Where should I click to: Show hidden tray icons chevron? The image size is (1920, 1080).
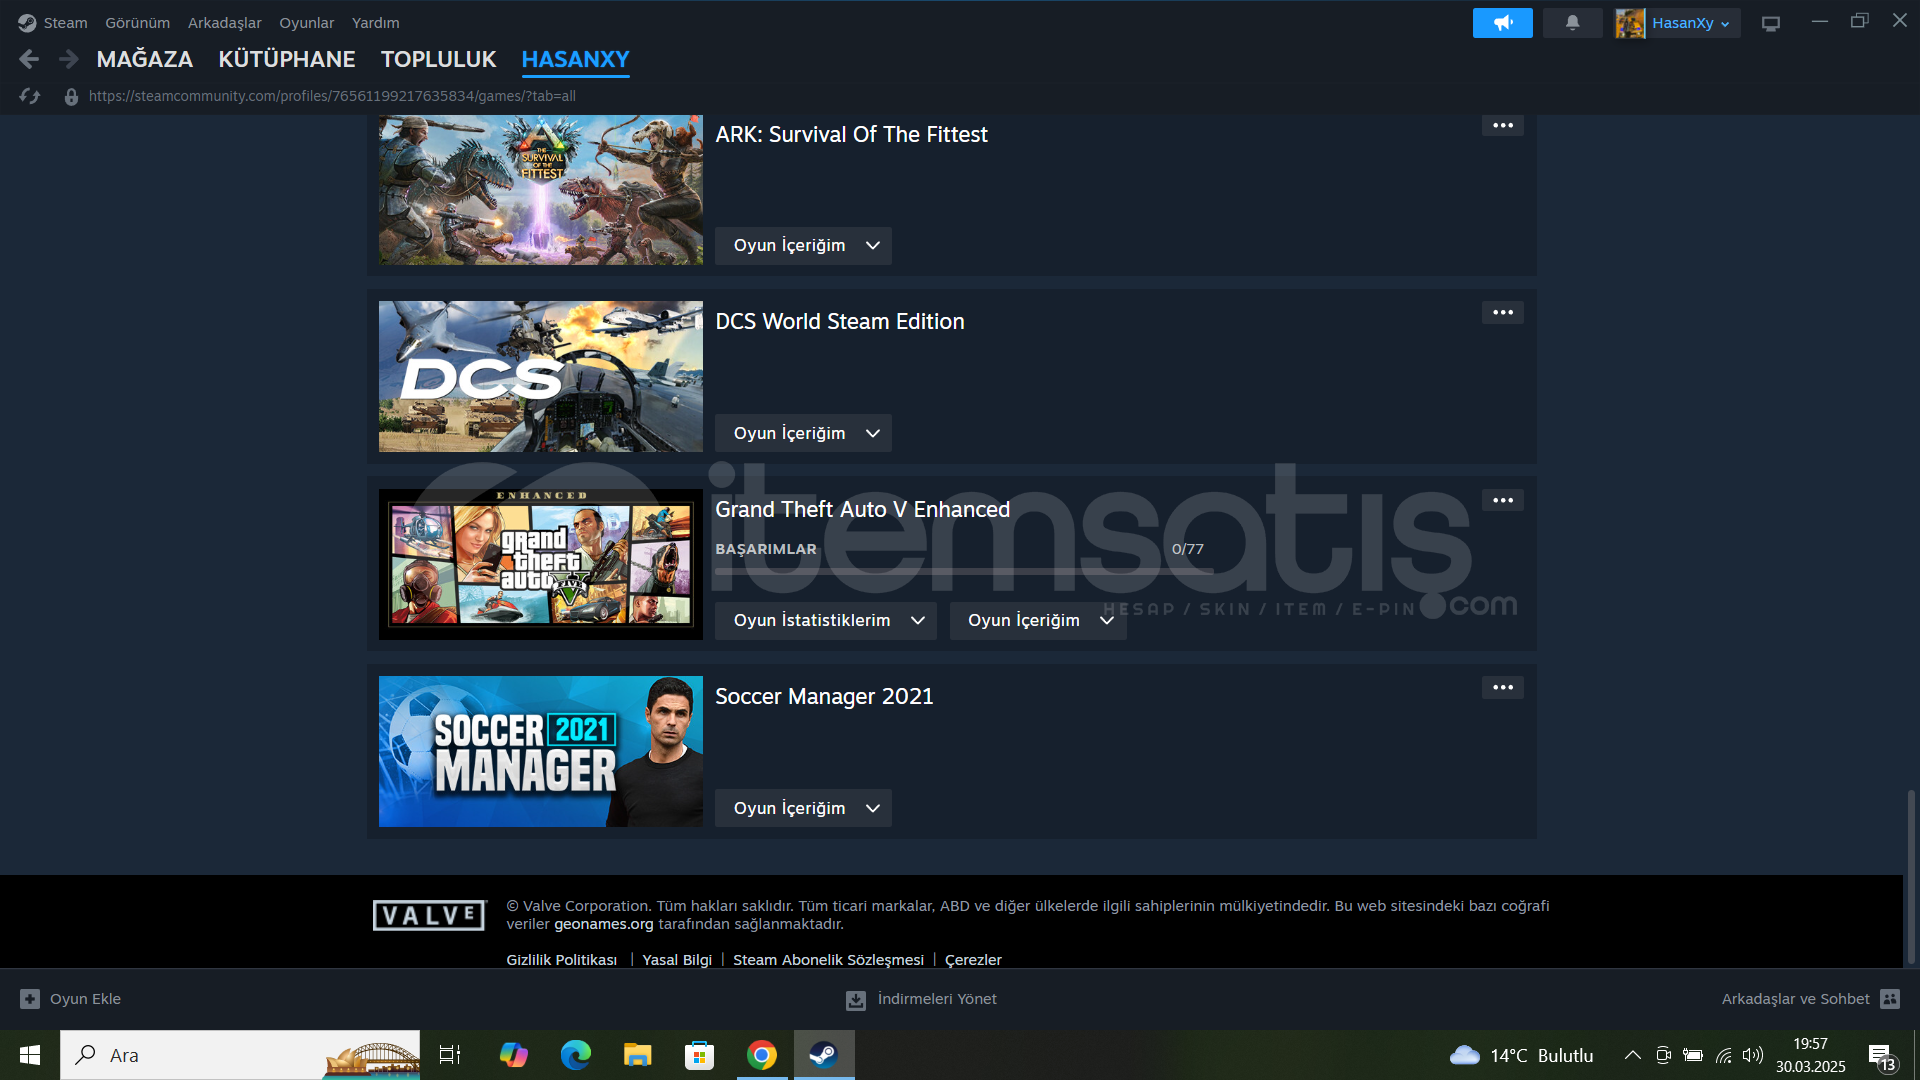point(1632,1055)
